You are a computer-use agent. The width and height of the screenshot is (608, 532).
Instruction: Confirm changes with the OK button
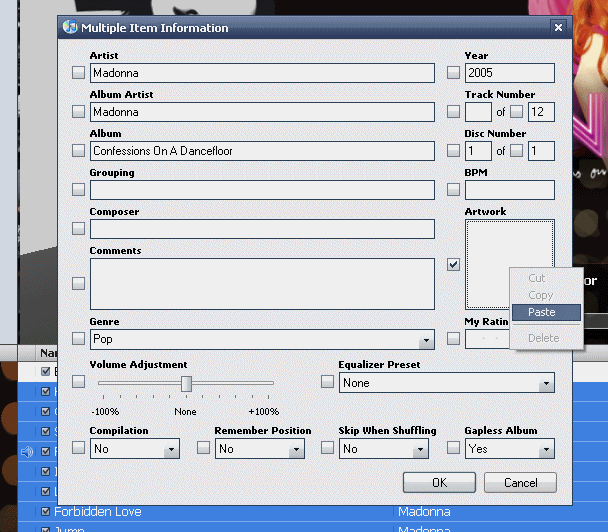click(439, 482)
